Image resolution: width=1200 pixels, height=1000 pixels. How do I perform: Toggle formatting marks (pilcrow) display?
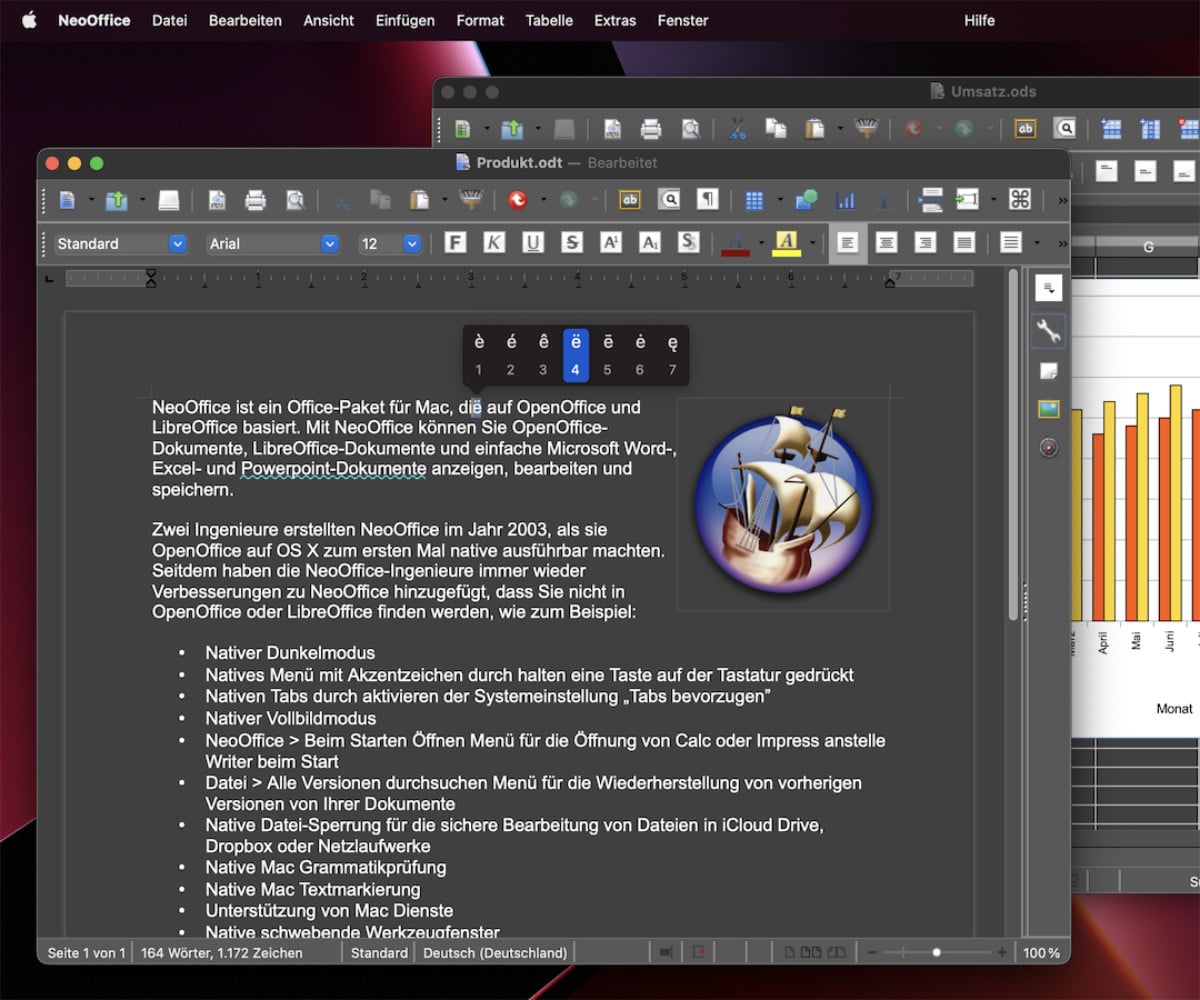[x=708, y=200]
